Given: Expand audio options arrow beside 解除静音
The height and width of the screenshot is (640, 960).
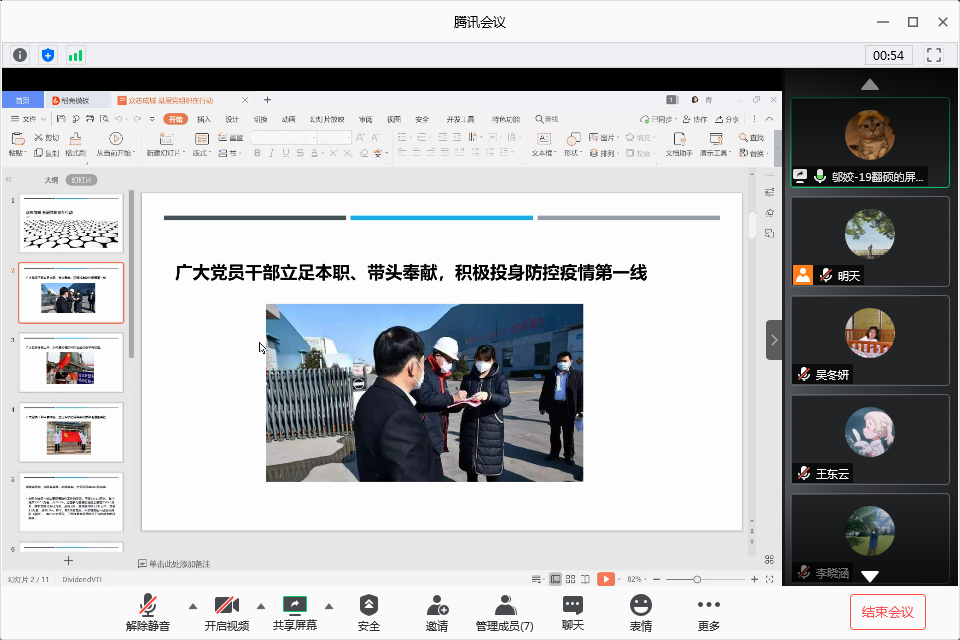Looking at the screenshot, I should (192, 606).
